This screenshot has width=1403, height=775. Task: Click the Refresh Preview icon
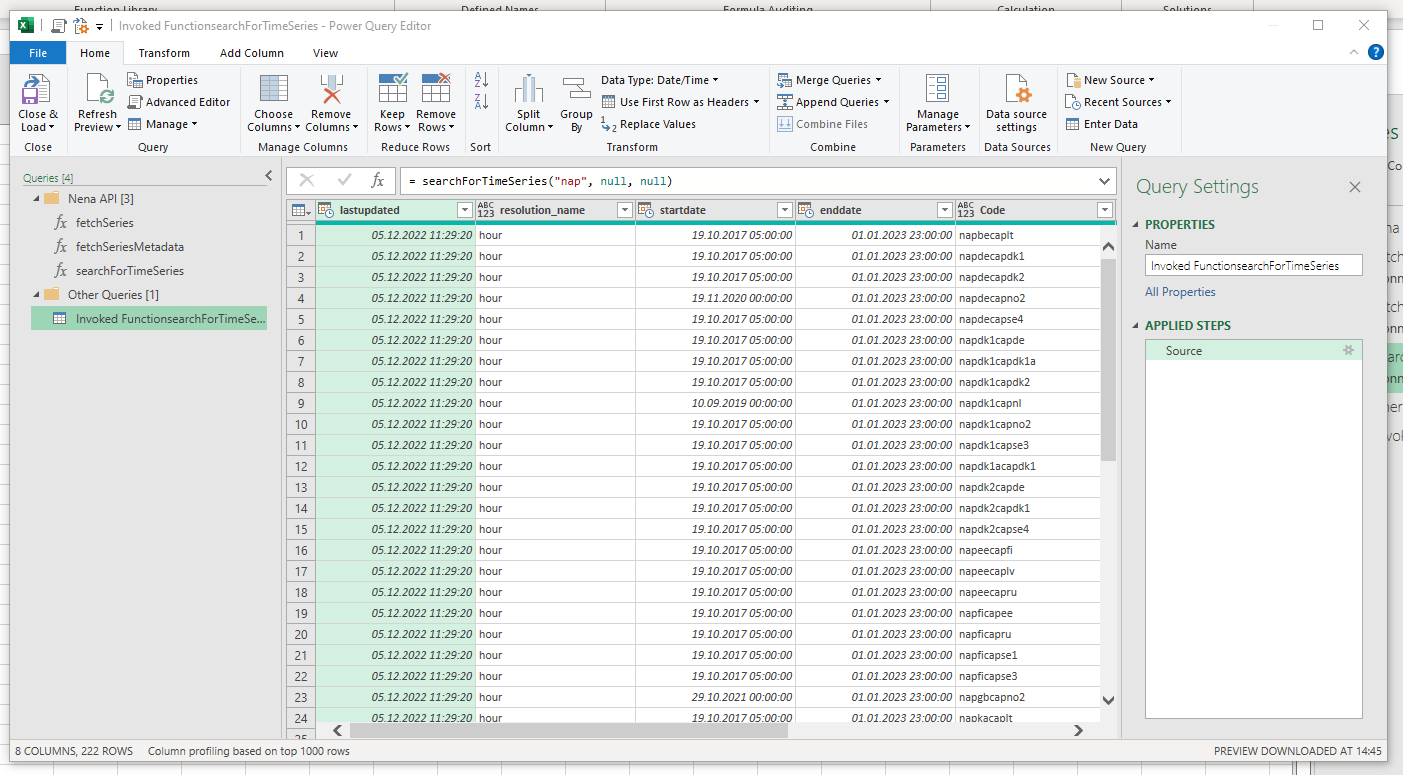[x=98, y=89]
